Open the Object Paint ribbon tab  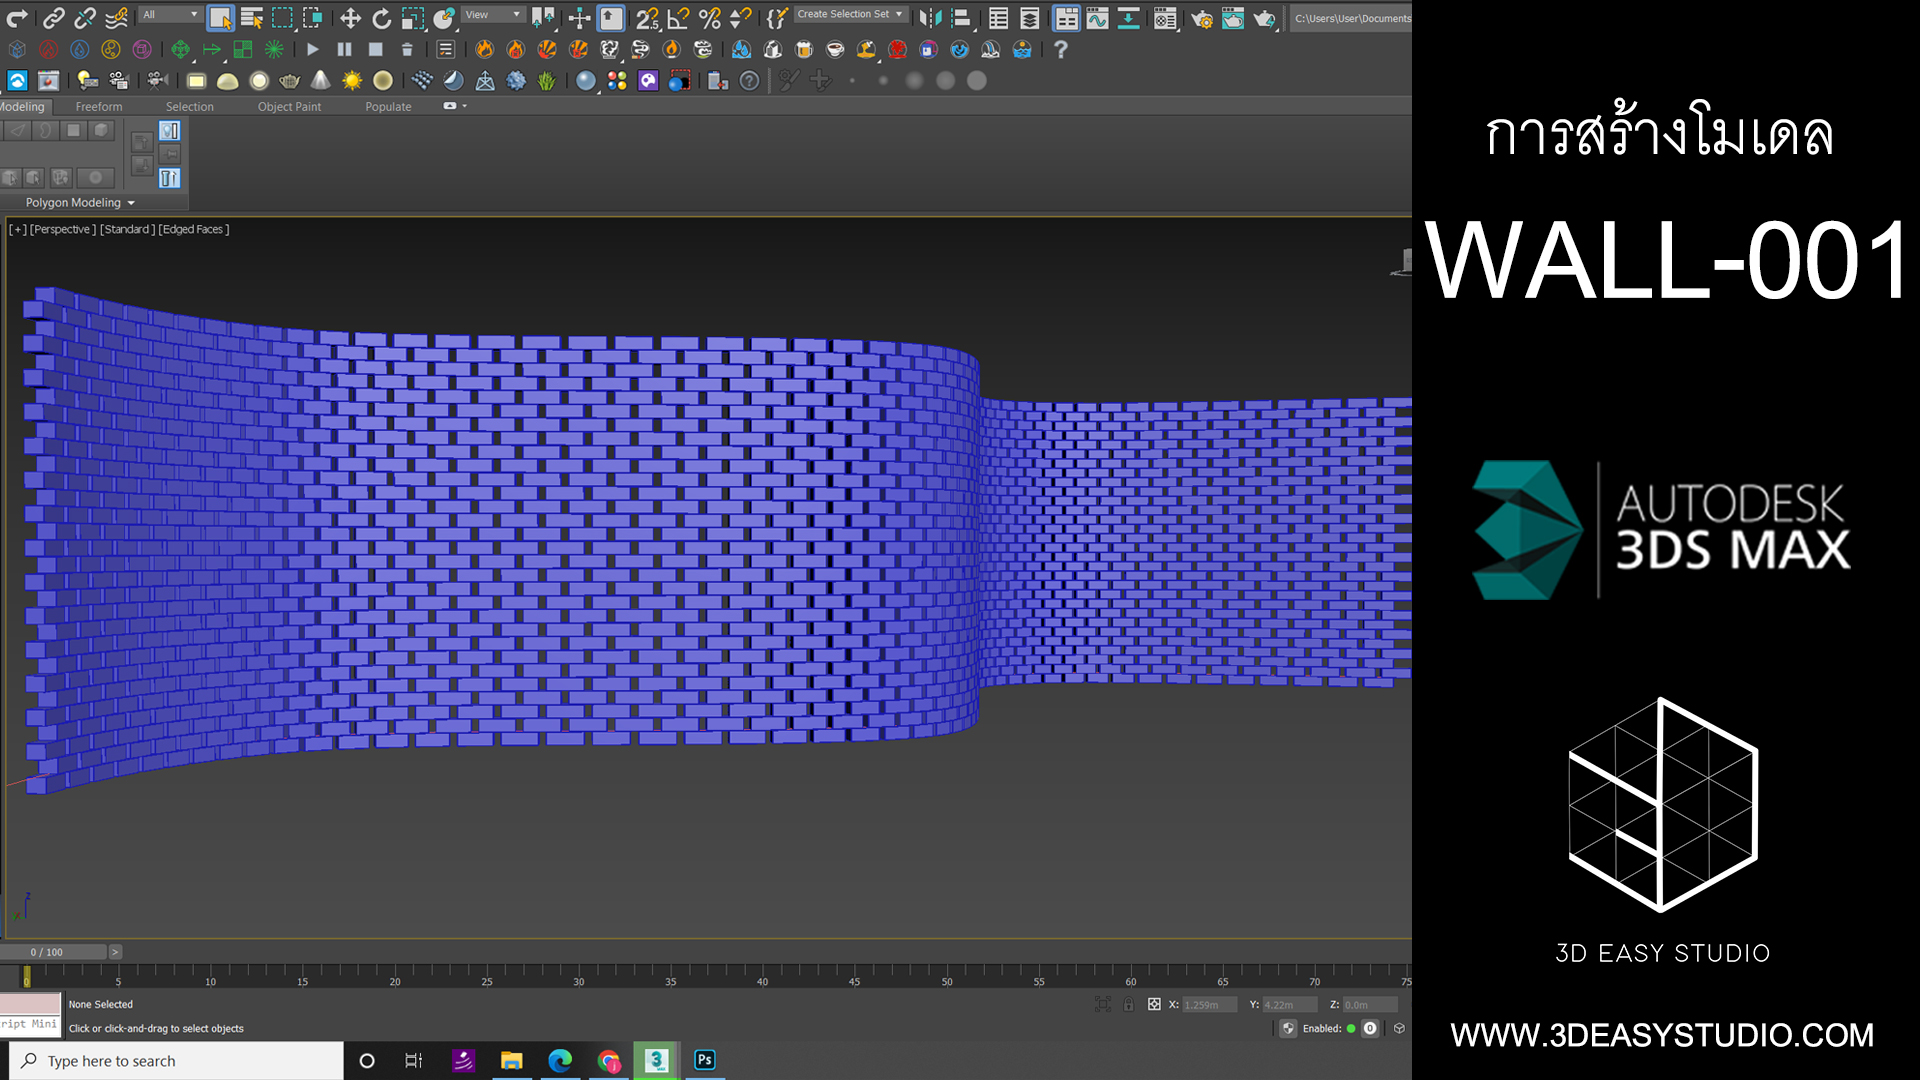pyautogui.click(x=289, y=106)
